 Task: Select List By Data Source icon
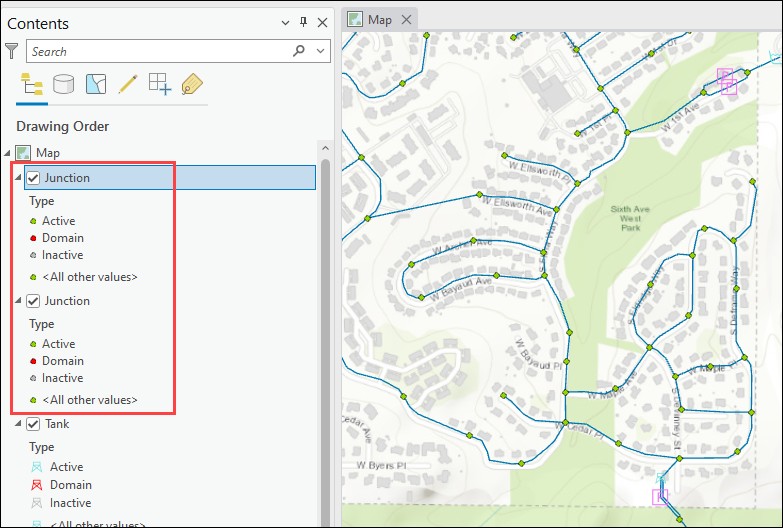(63, 84)
